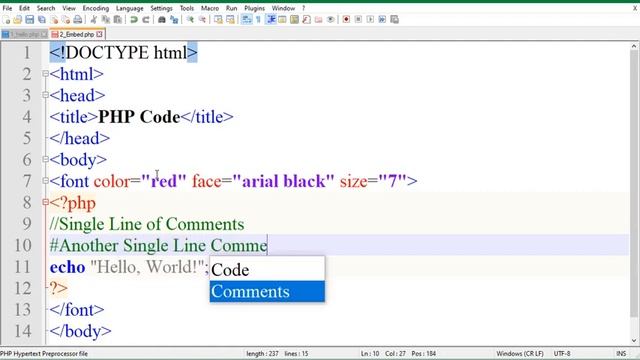Open the Macro menu

coord(210,8)
